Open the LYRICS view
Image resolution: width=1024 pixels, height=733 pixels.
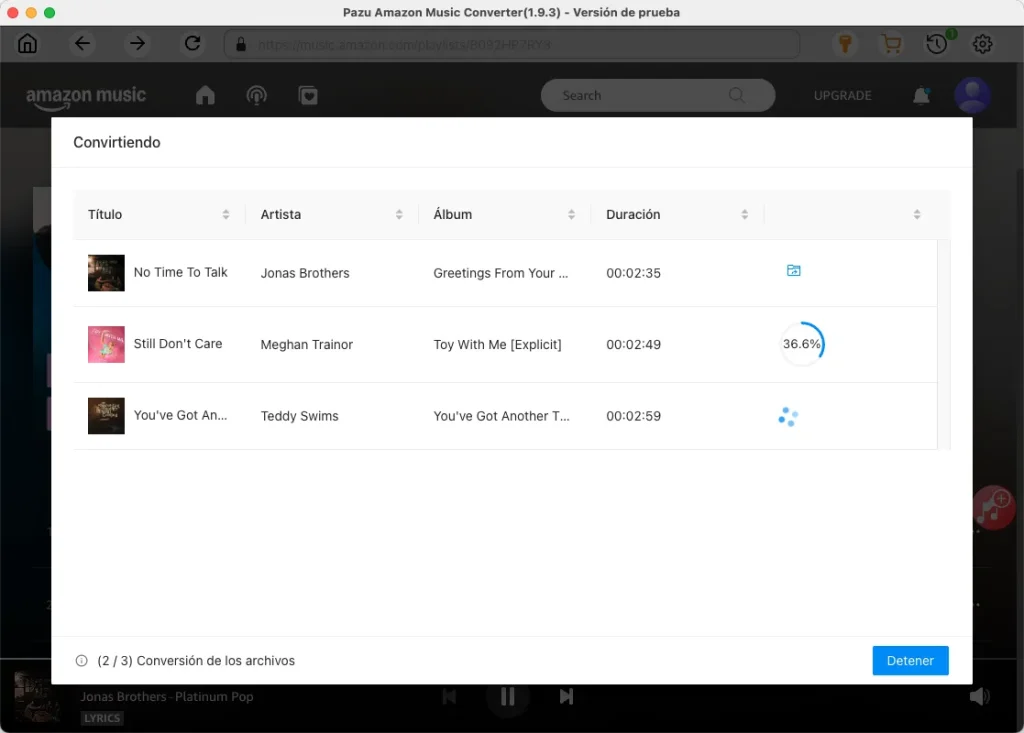click(101, 717)
